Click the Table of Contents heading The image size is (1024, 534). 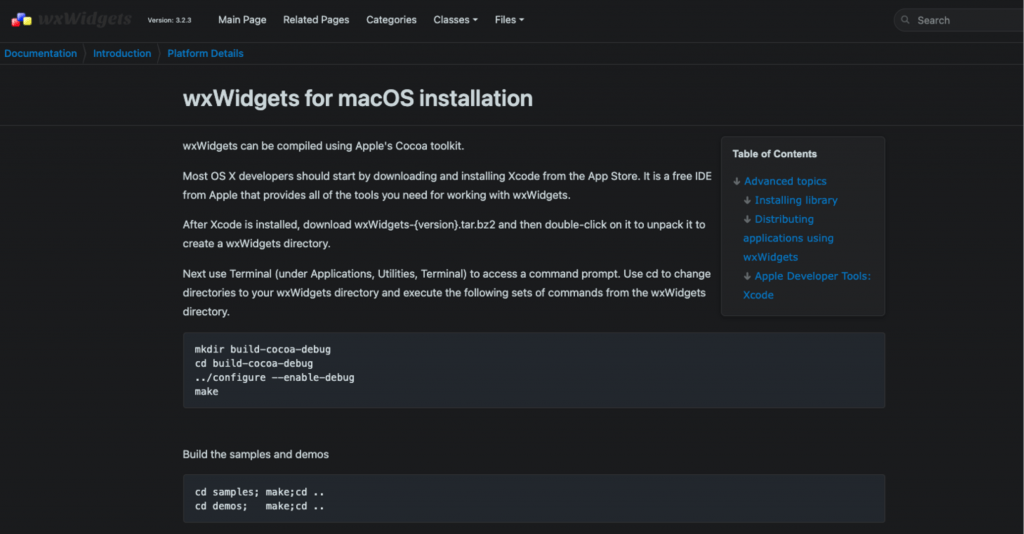[775, 154]
